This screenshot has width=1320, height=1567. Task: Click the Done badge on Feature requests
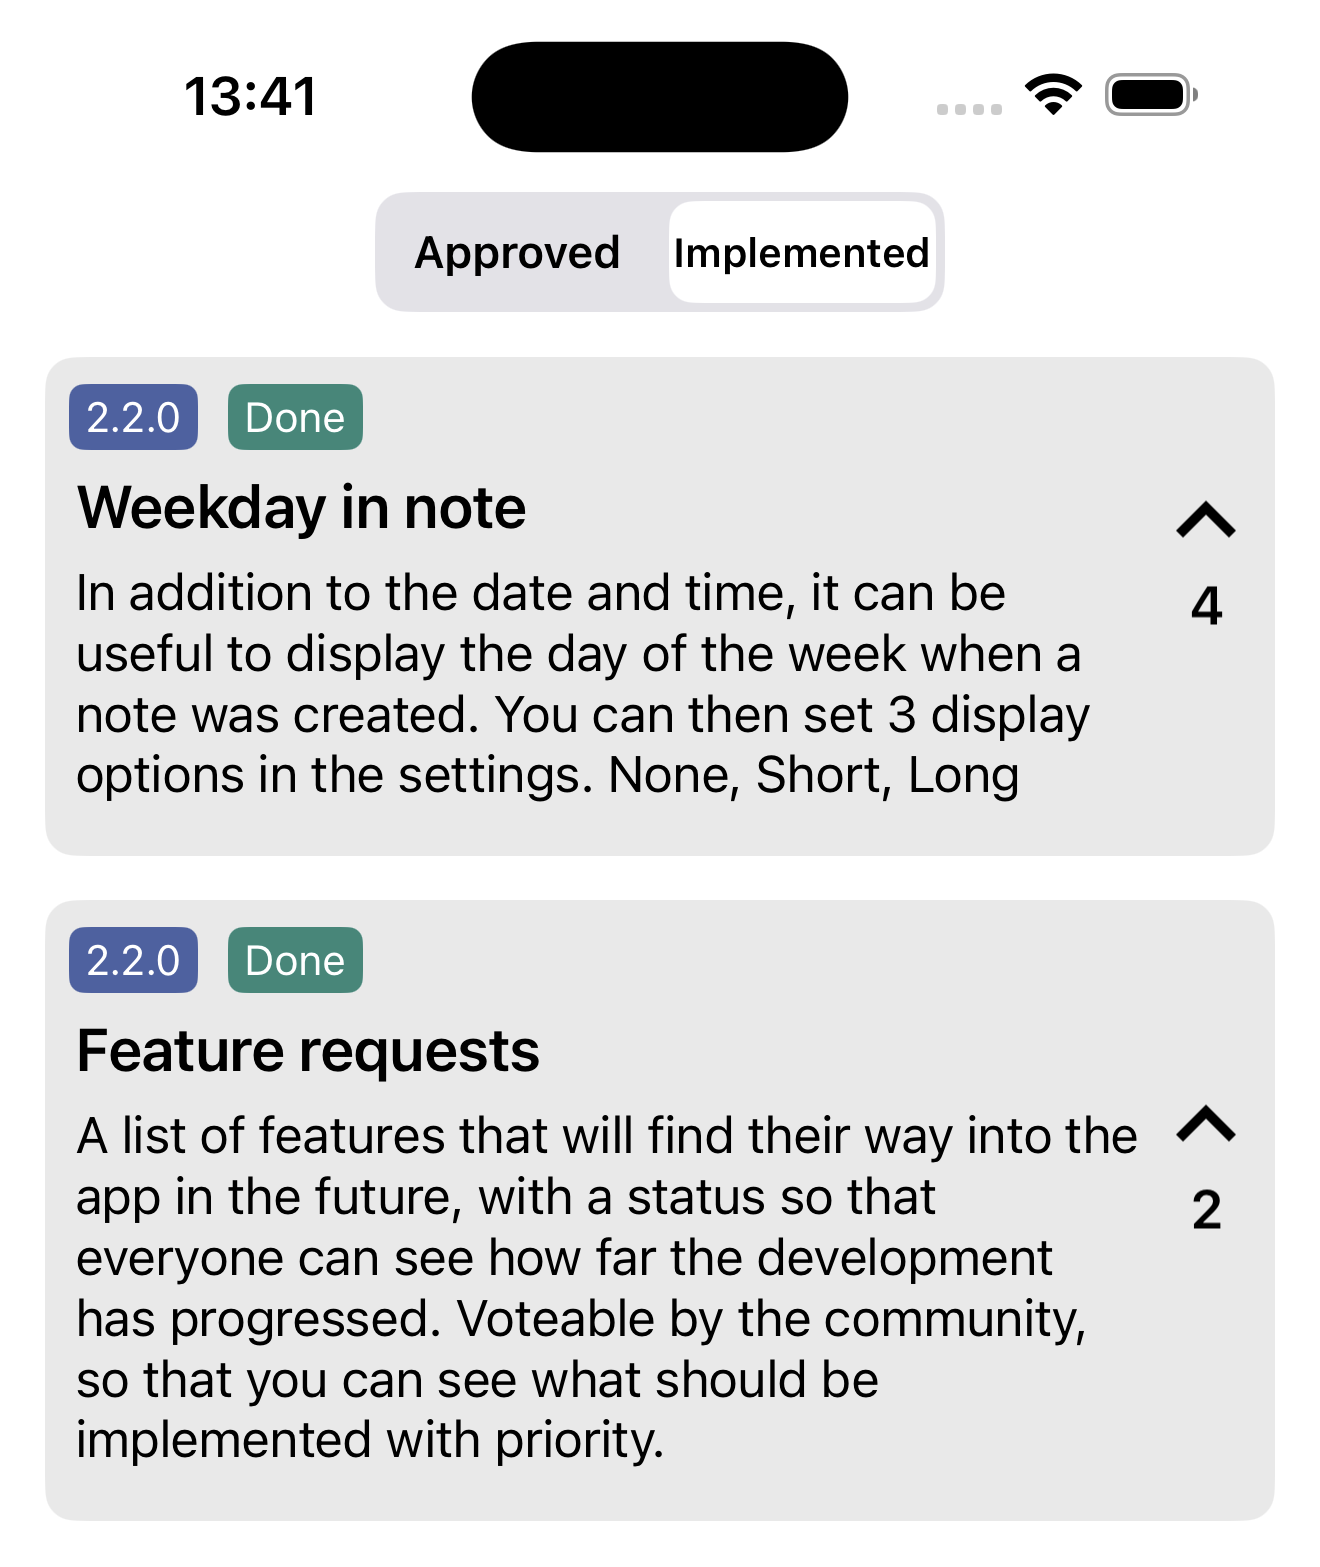point(295,960)
